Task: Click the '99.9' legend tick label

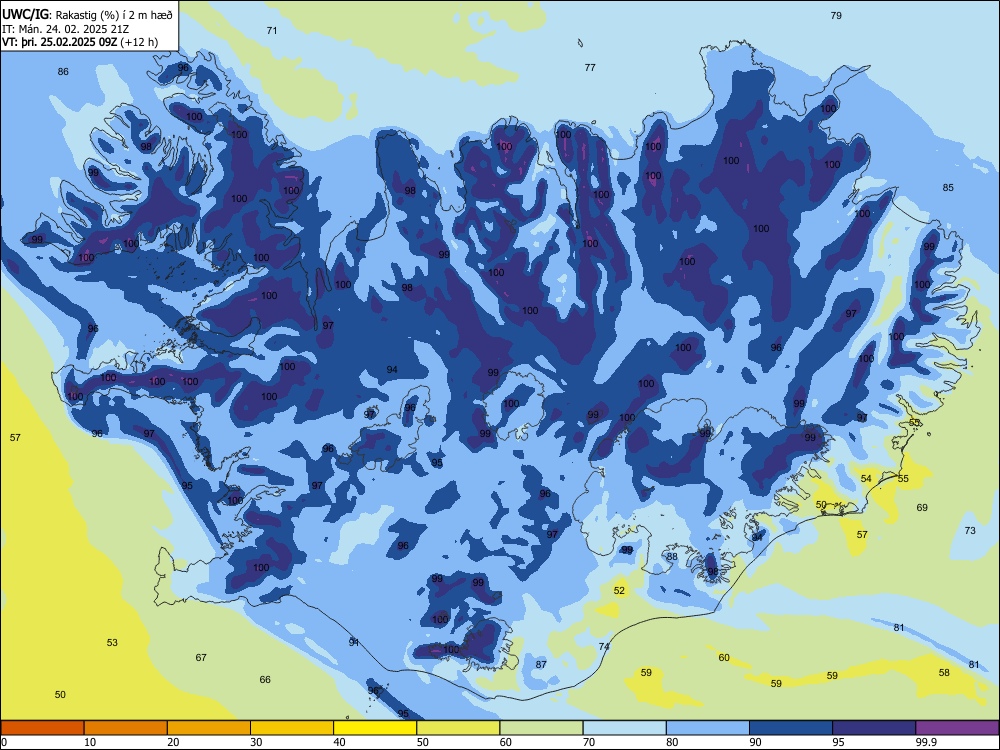Action: tap(926, 742)
